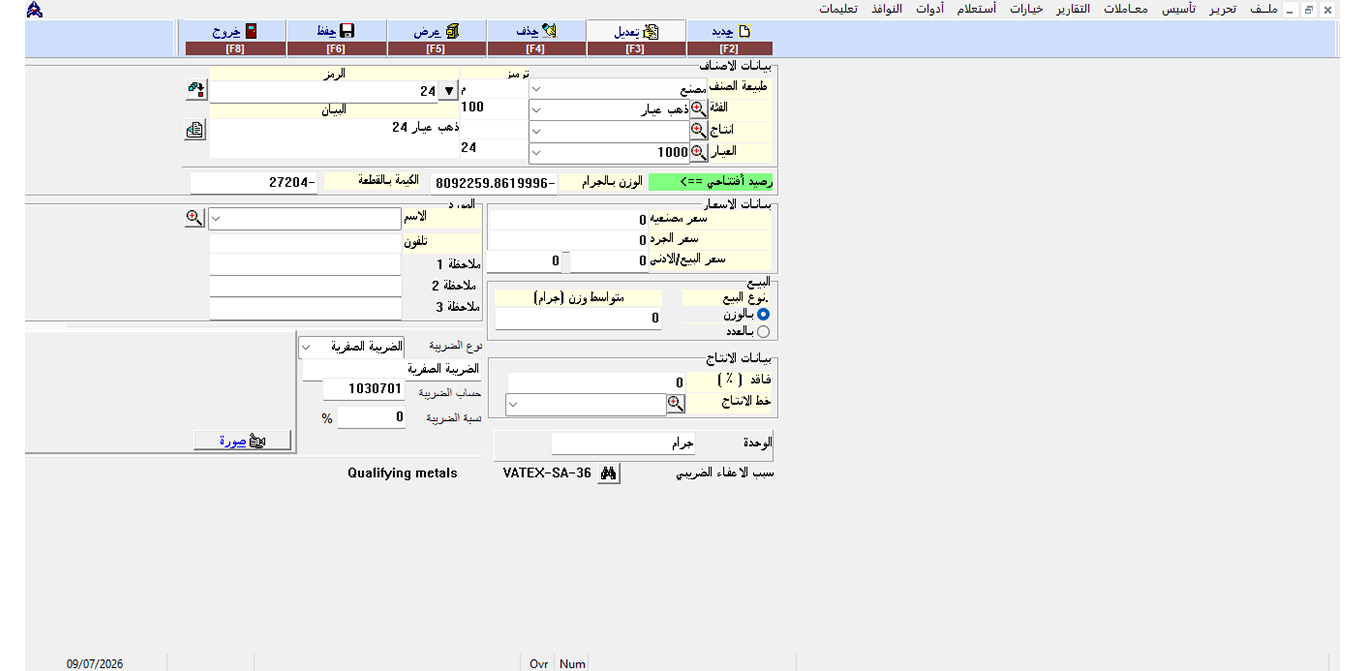Open the Inquiry (أستعلام) menu

(x=975, y=9)
